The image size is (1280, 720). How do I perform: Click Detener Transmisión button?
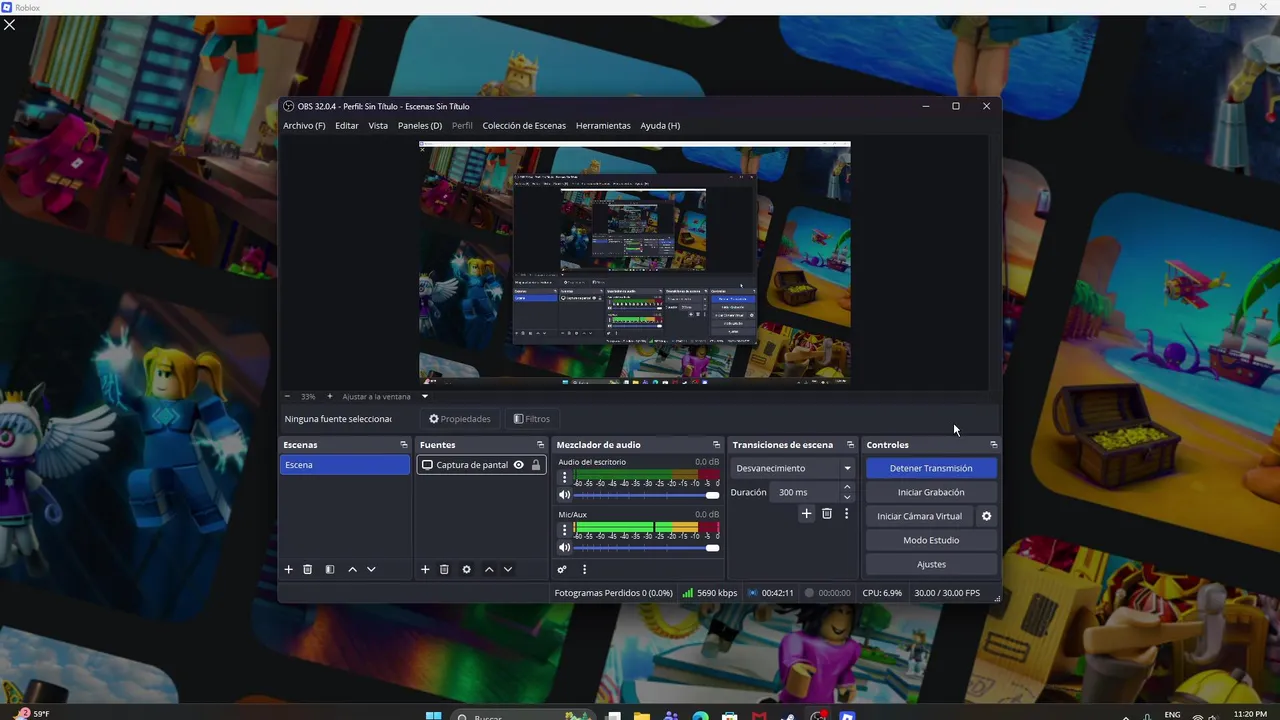click(931, 468)
